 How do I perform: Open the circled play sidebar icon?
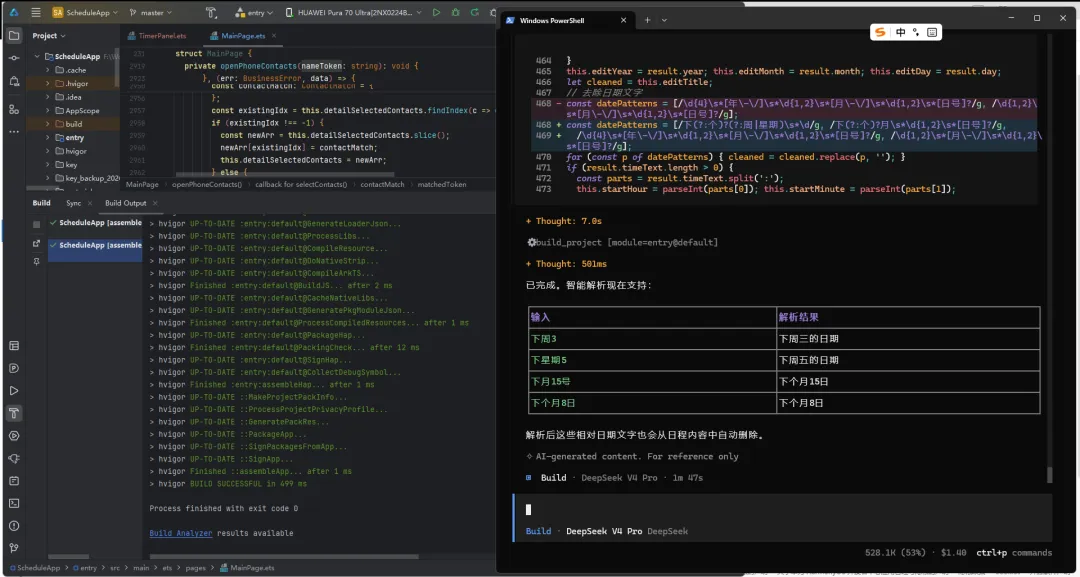[x=14, y=436]
